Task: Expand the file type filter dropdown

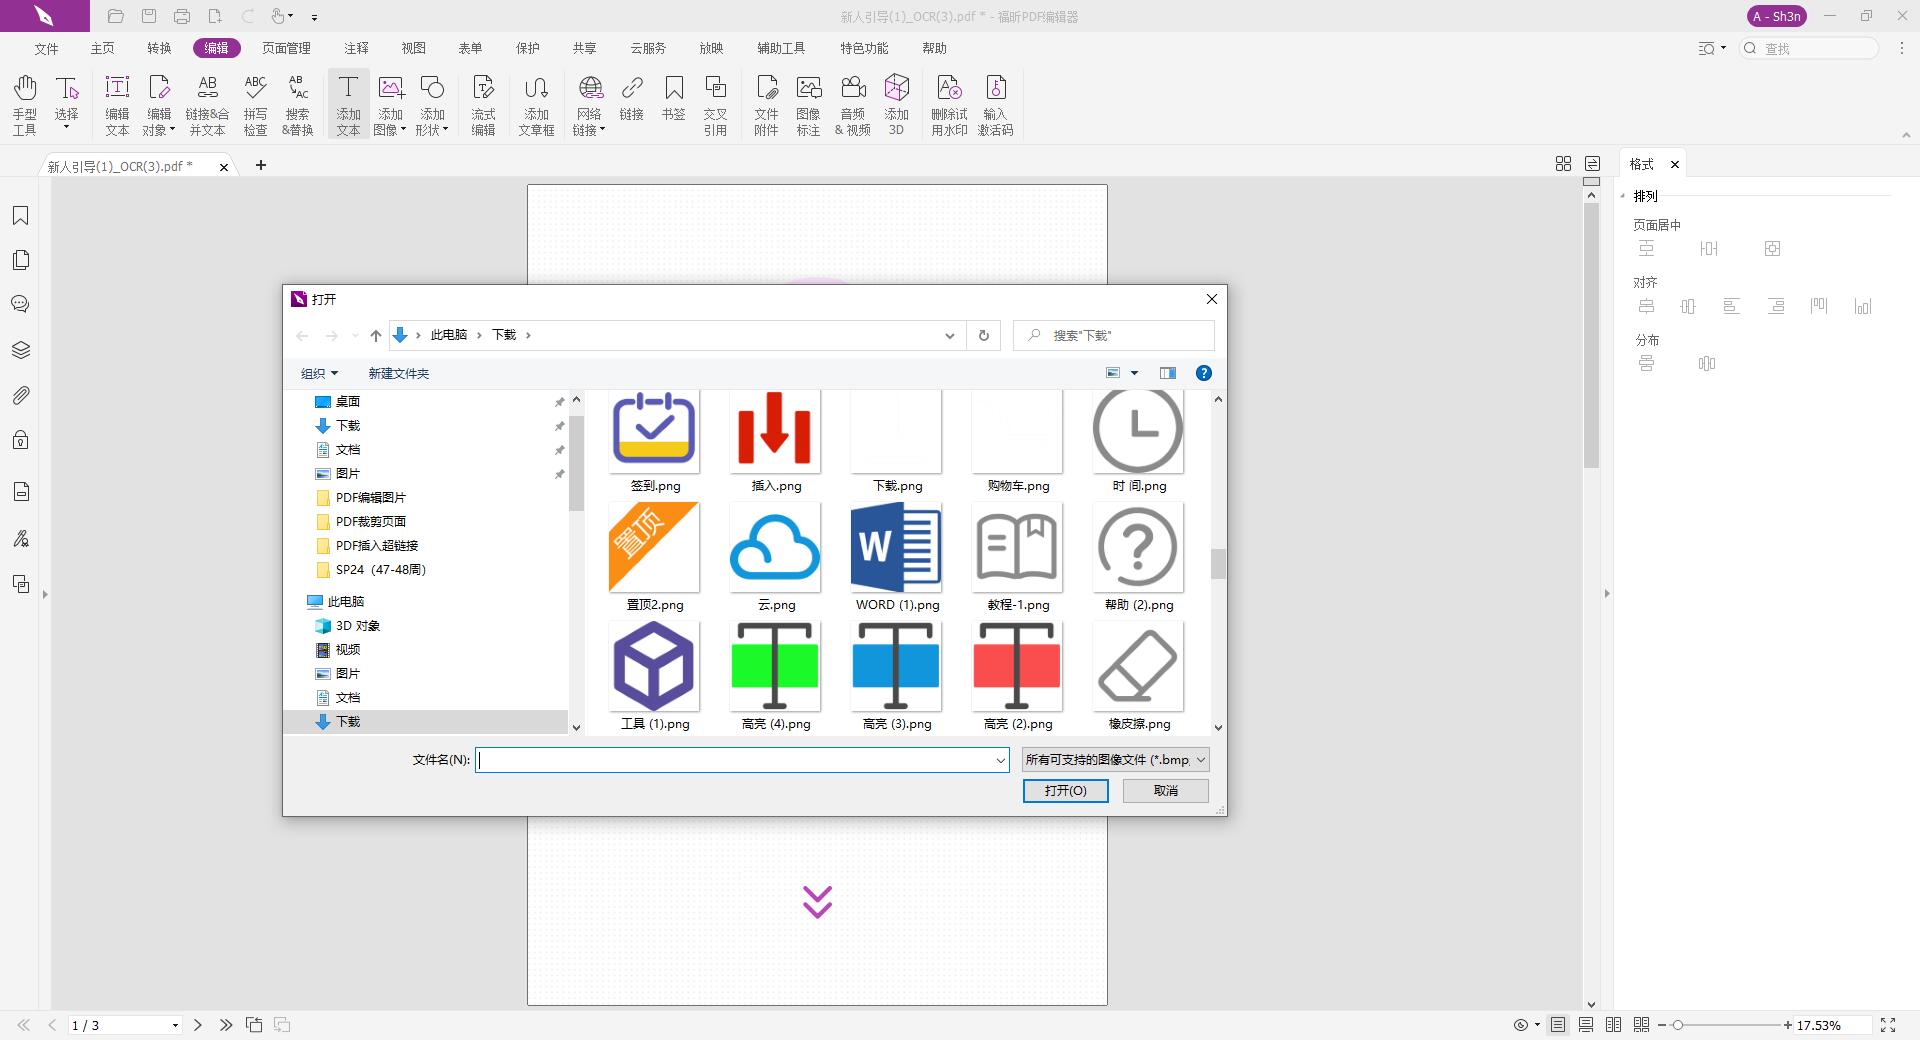Action: point(1201,760)
